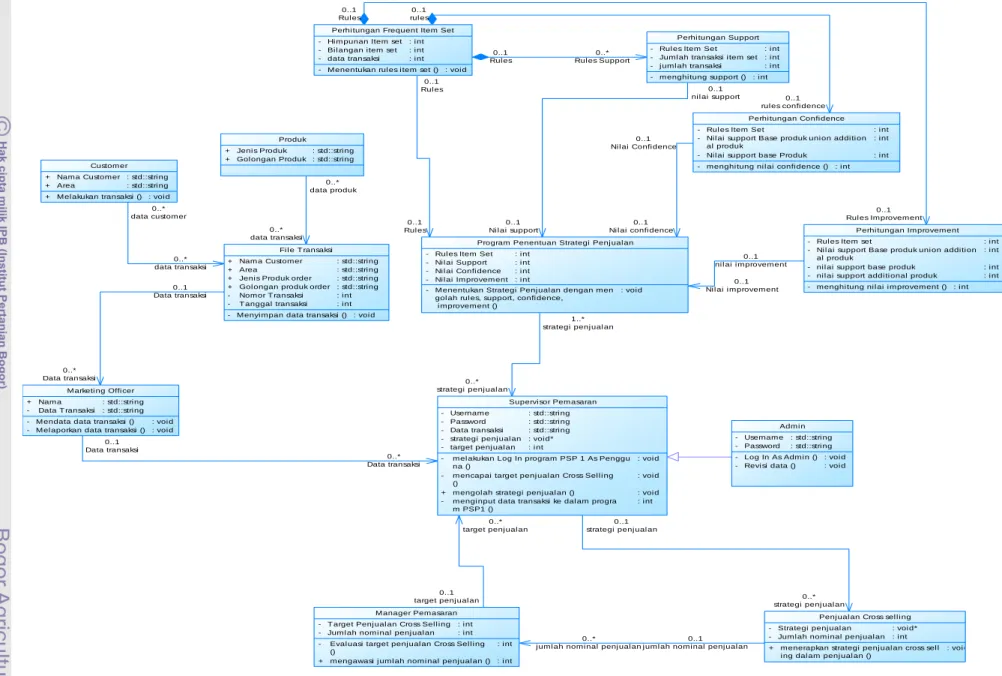Click the data customer association label

(158, 217)
